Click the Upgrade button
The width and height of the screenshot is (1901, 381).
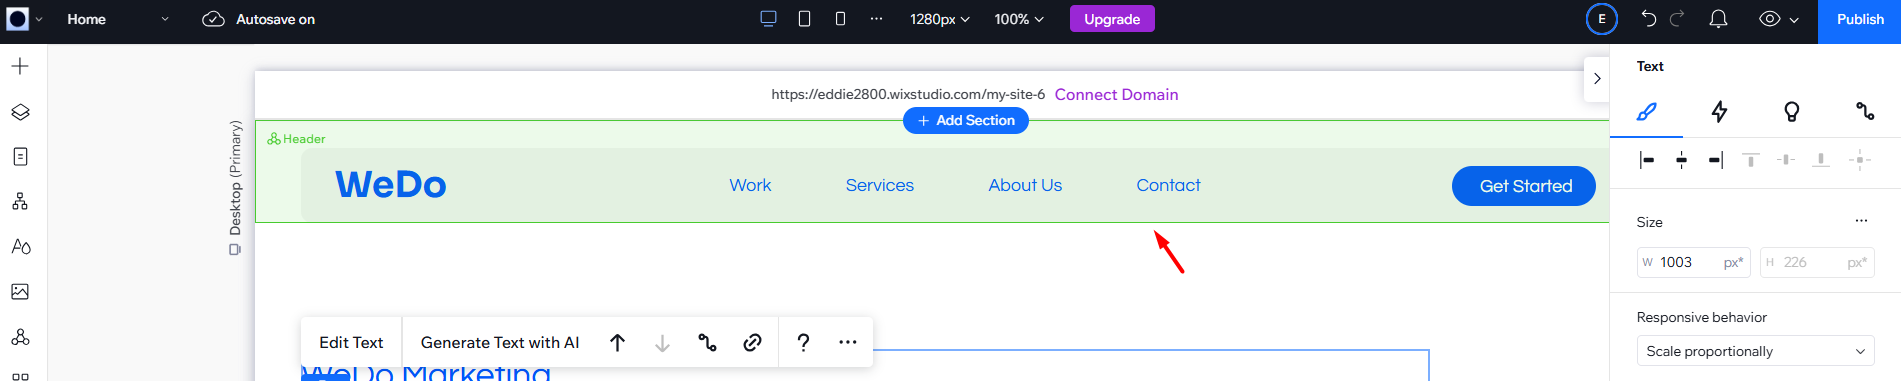point(1112,19)
